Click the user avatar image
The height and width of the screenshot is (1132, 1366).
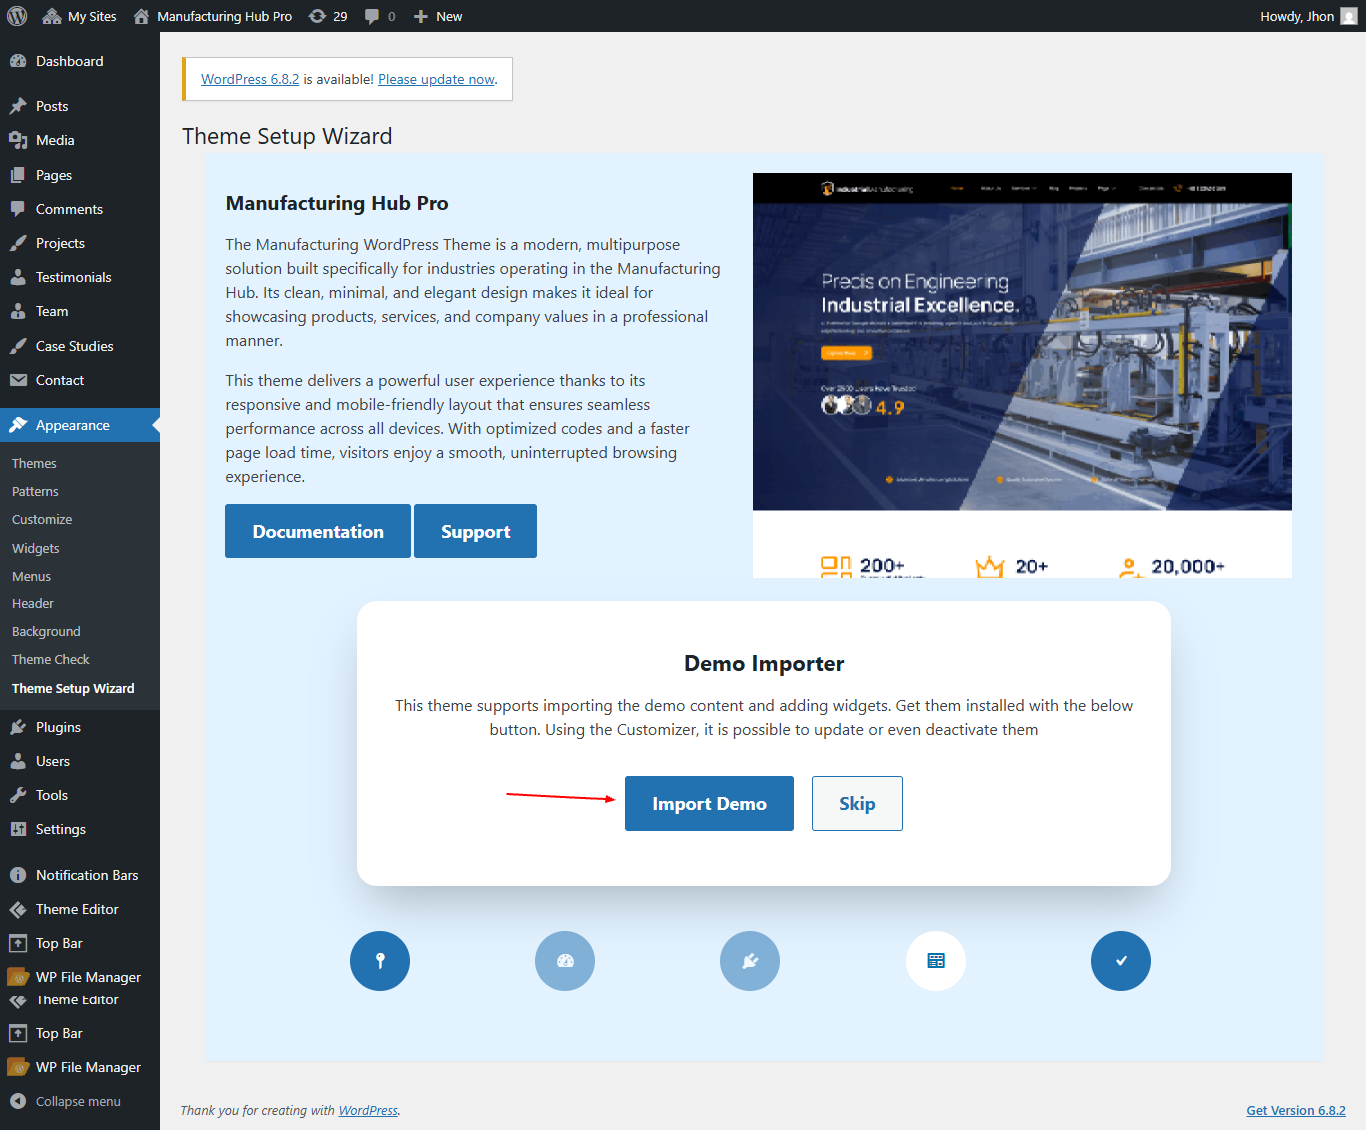pyautogui.click(x=1349, y=16)
